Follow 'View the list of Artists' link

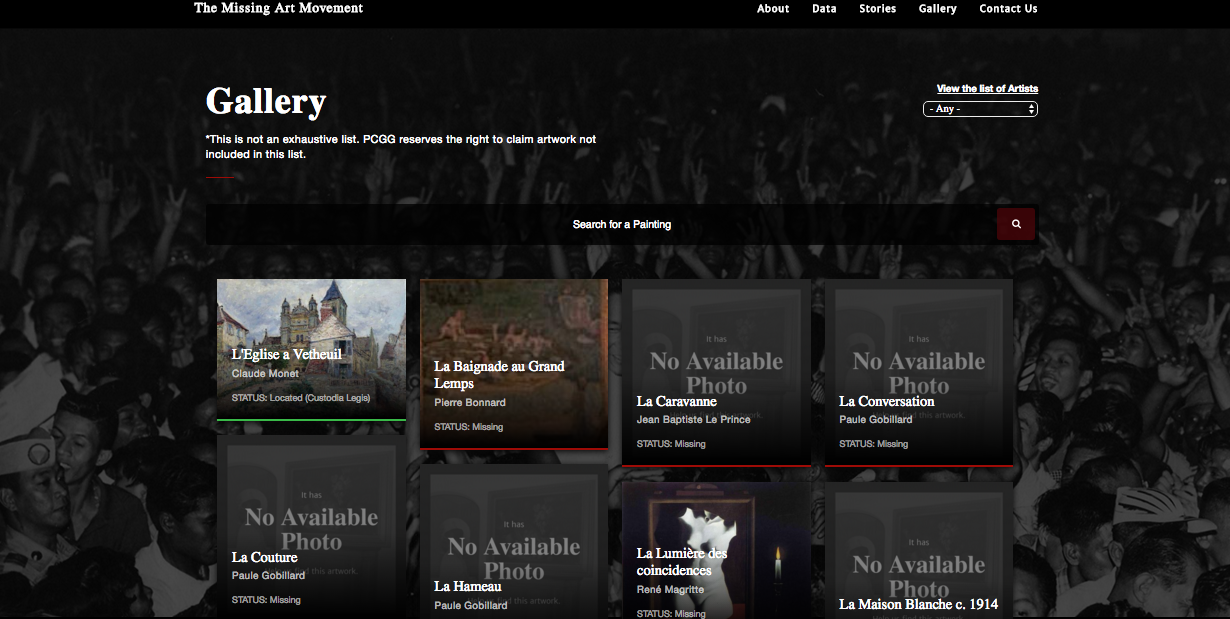pos(987,89)
